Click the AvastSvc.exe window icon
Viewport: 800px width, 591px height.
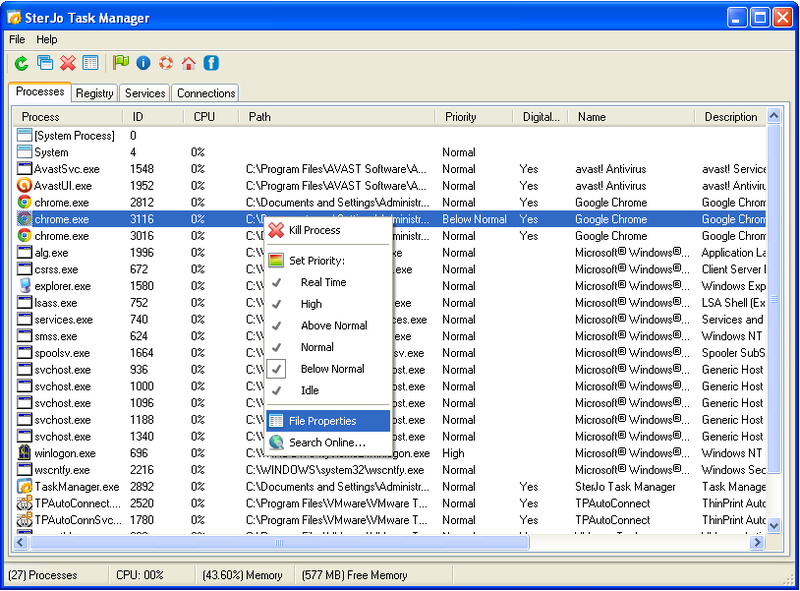(x=24, y=168)
